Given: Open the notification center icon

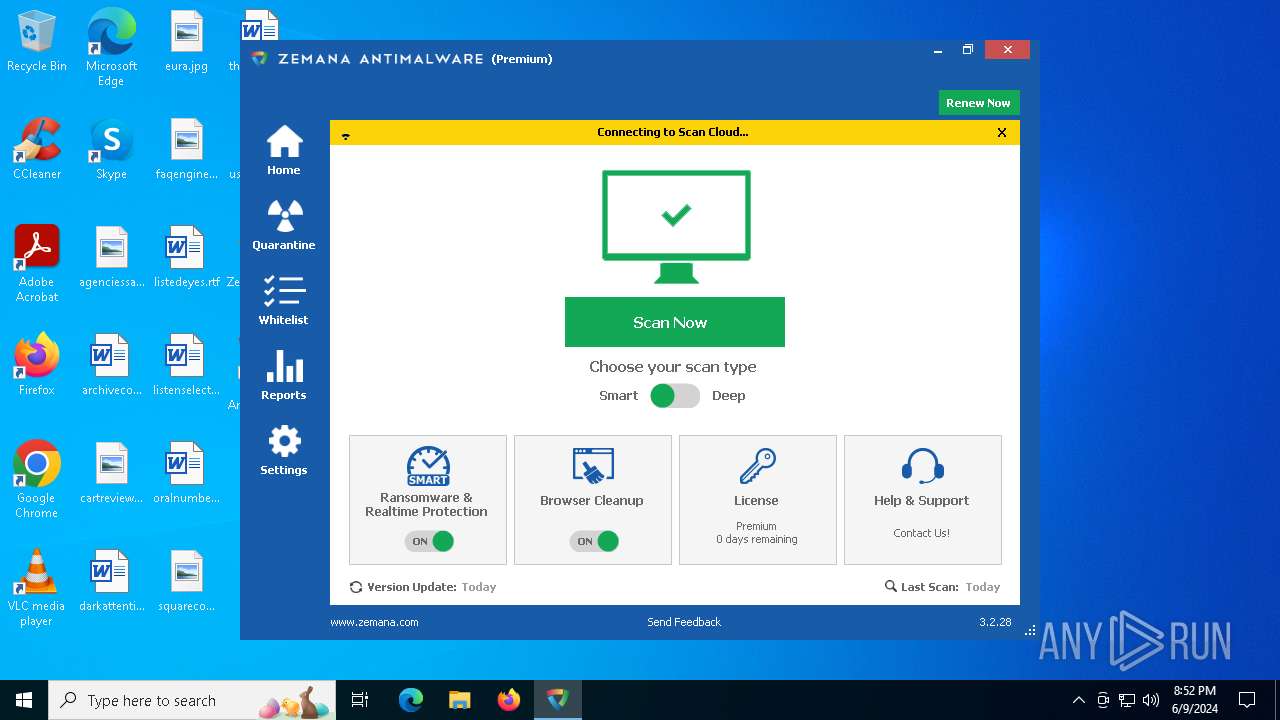Looking at the screenshot, I should click(1247, 700).
